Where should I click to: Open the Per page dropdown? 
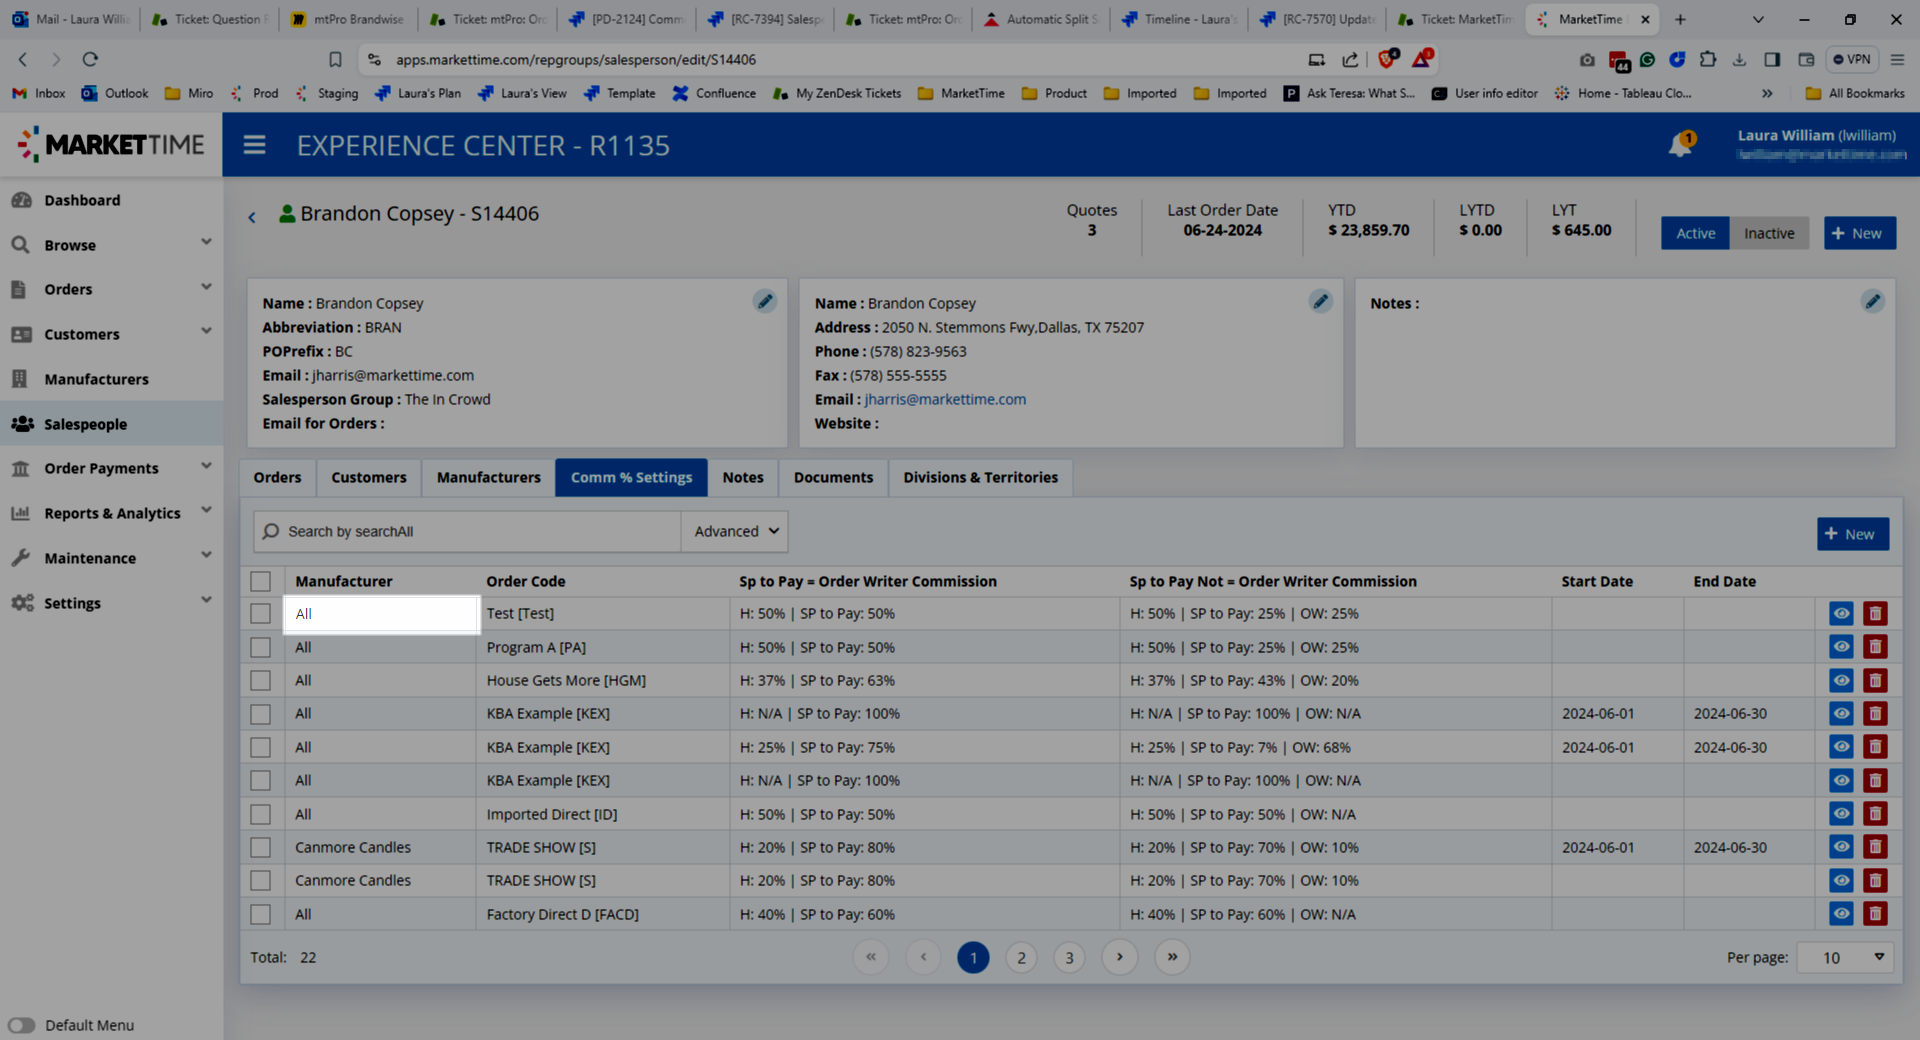pos(1845,958)
